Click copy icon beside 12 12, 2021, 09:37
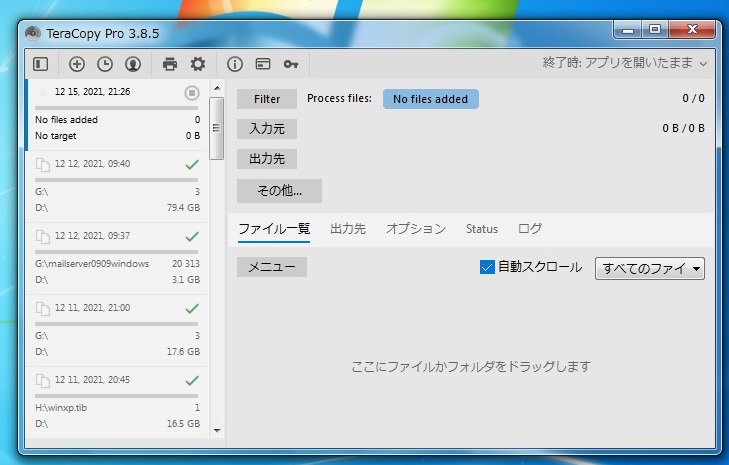729x465 pixels. click(43, 237)
